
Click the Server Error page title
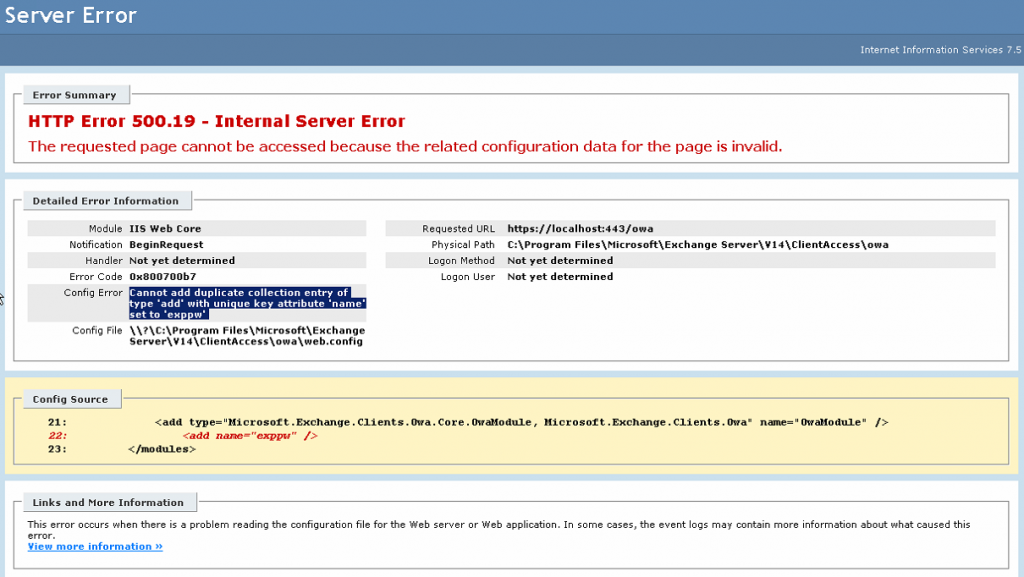pos(70,15)
